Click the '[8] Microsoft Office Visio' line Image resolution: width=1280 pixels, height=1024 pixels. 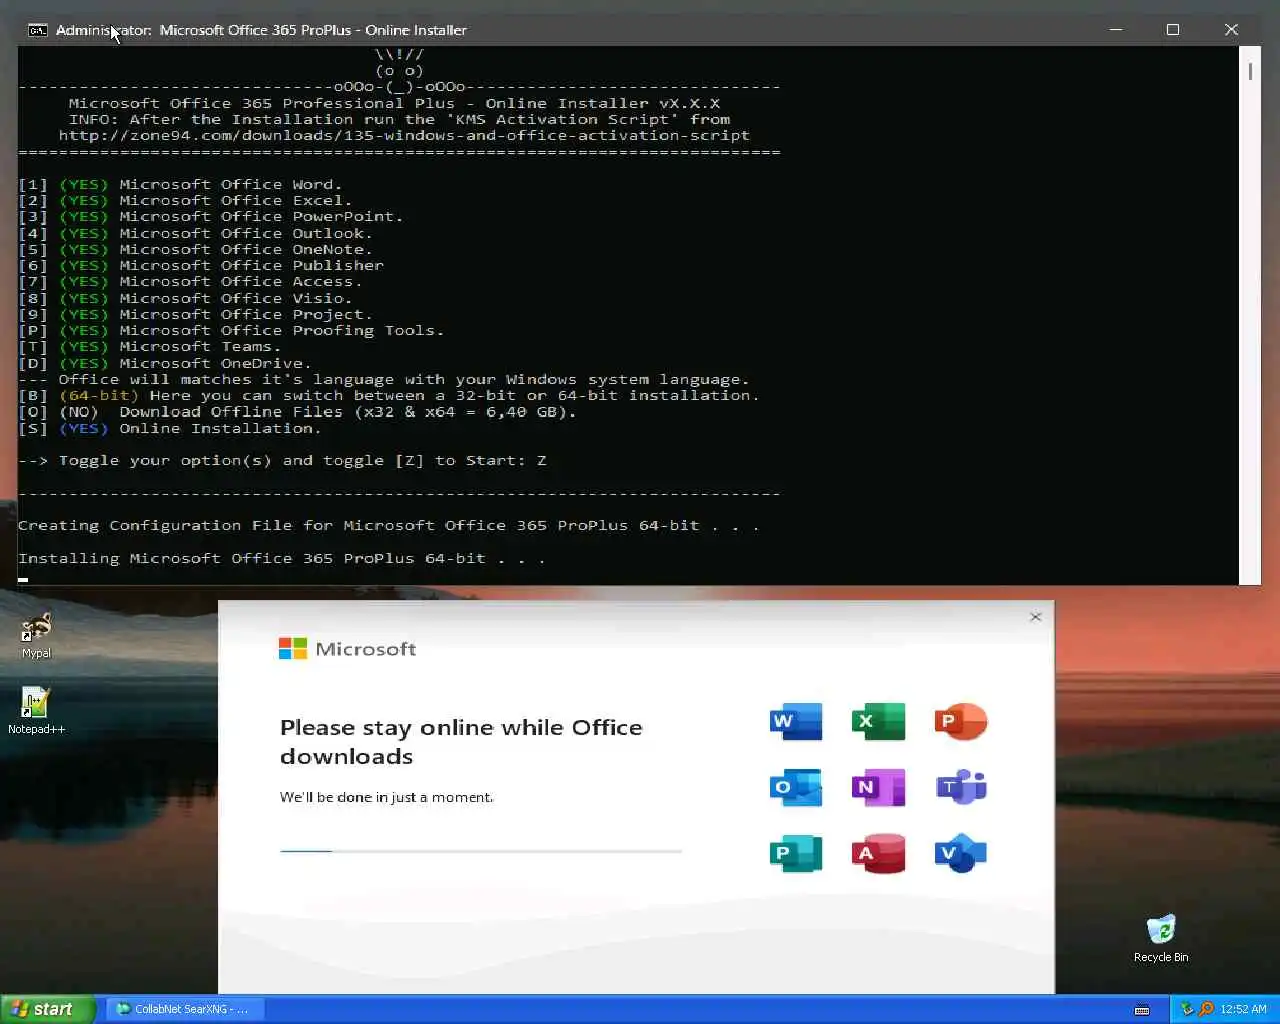coord(185,299)
